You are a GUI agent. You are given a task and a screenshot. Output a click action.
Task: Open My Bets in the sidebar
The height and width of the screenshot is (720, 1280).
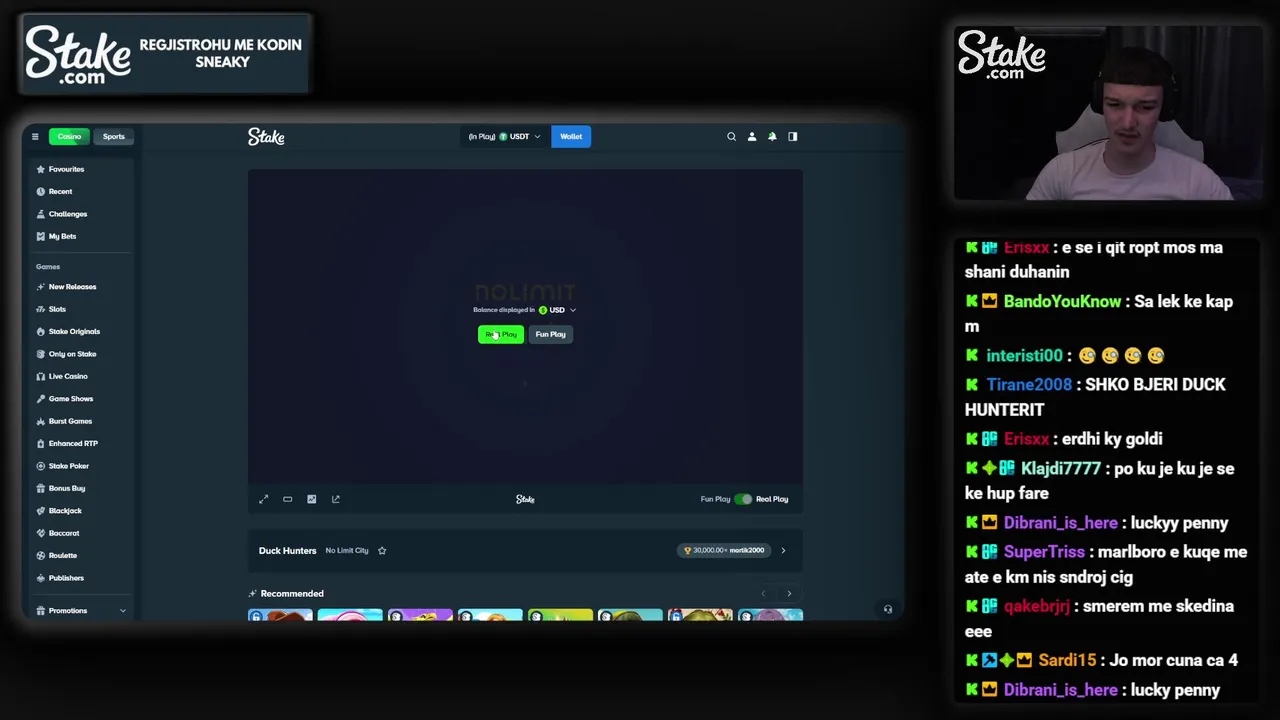[x=62, y=236]
